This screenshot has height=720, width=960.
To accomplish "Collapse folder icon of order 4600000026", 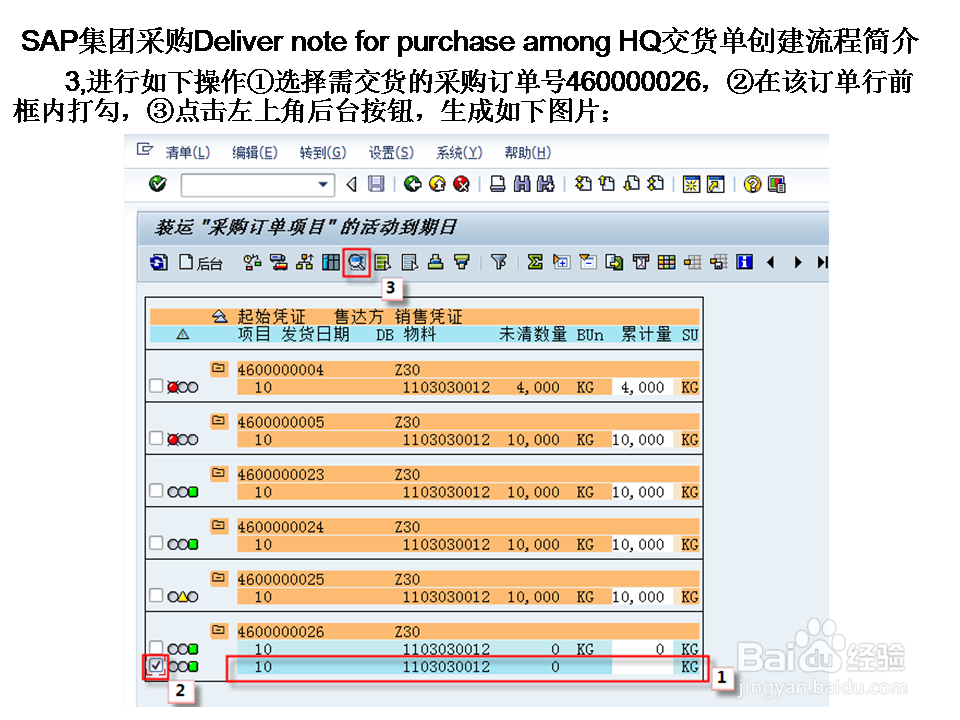I will click(x=219, y=630).
